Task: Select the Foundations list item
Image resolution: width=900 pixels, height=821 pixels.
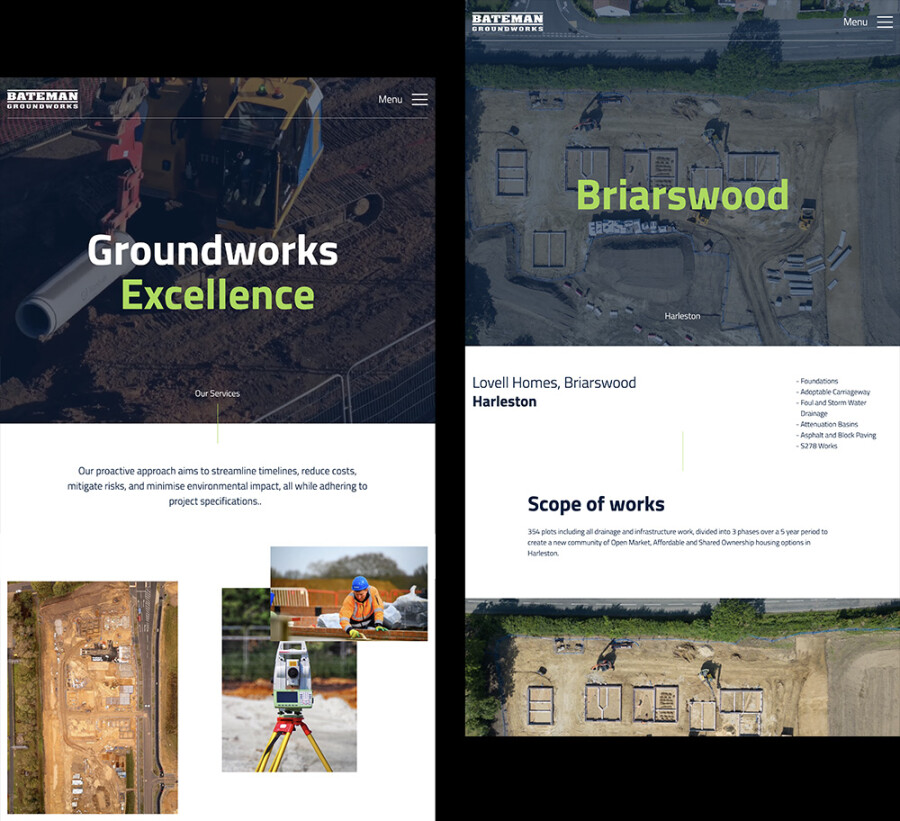Action: click(818, 380)
